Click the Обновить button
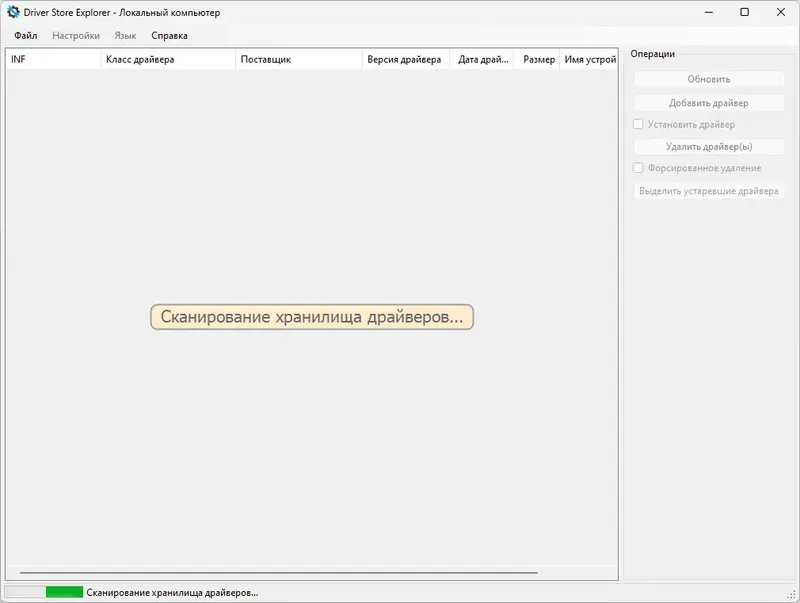 point(710,80)
